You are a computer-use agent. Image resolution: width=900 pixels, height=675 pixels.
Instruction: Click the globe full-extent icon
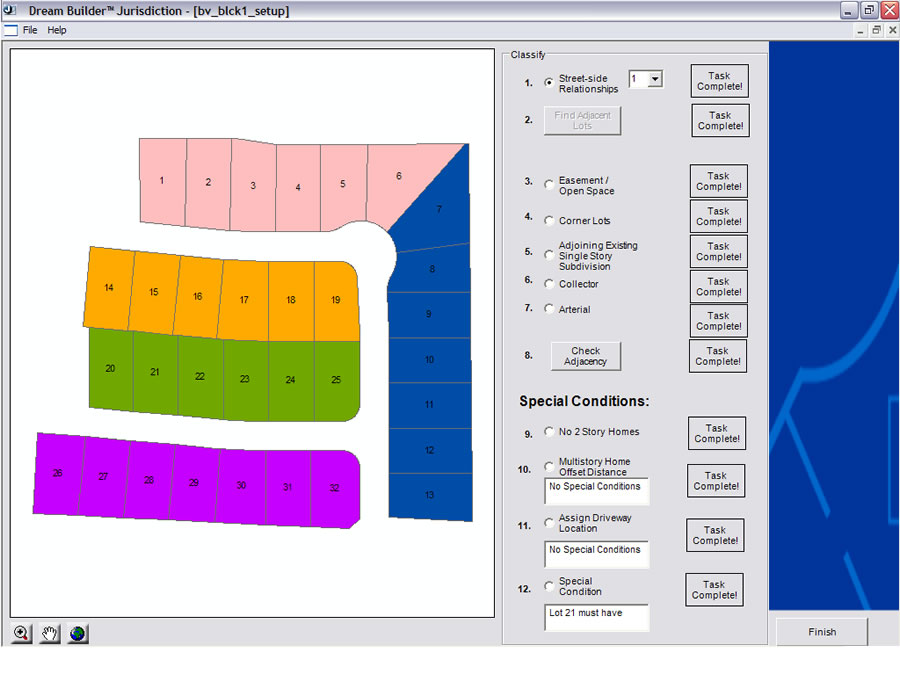coord(78,634)
